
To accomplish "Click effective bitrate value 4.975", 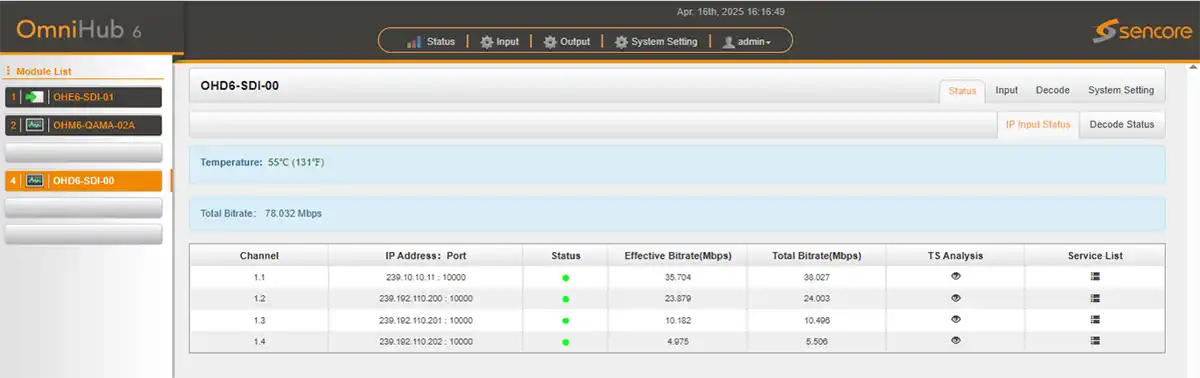I will pos(678,342).
